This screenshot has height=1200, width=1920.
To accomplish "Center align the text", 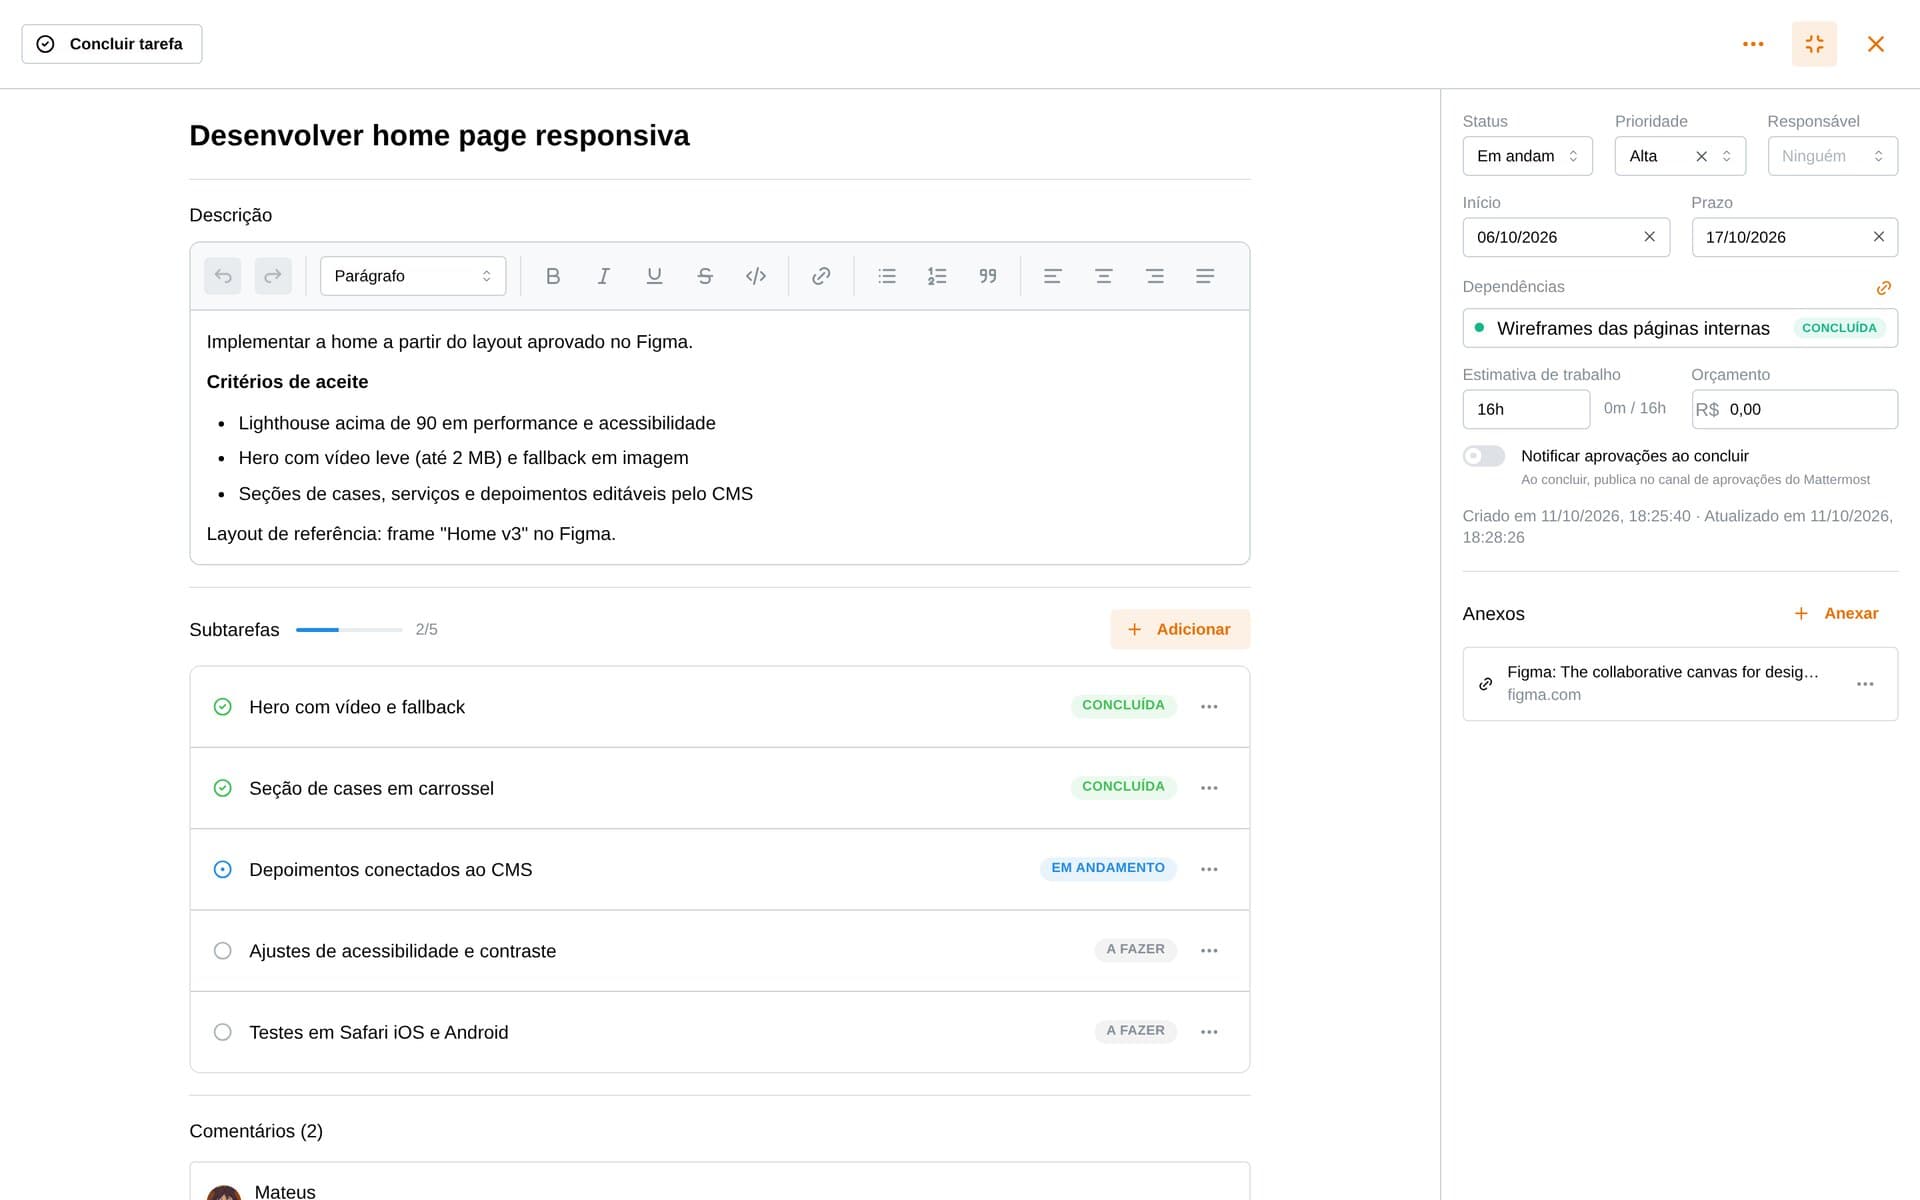I will 1104,276.
